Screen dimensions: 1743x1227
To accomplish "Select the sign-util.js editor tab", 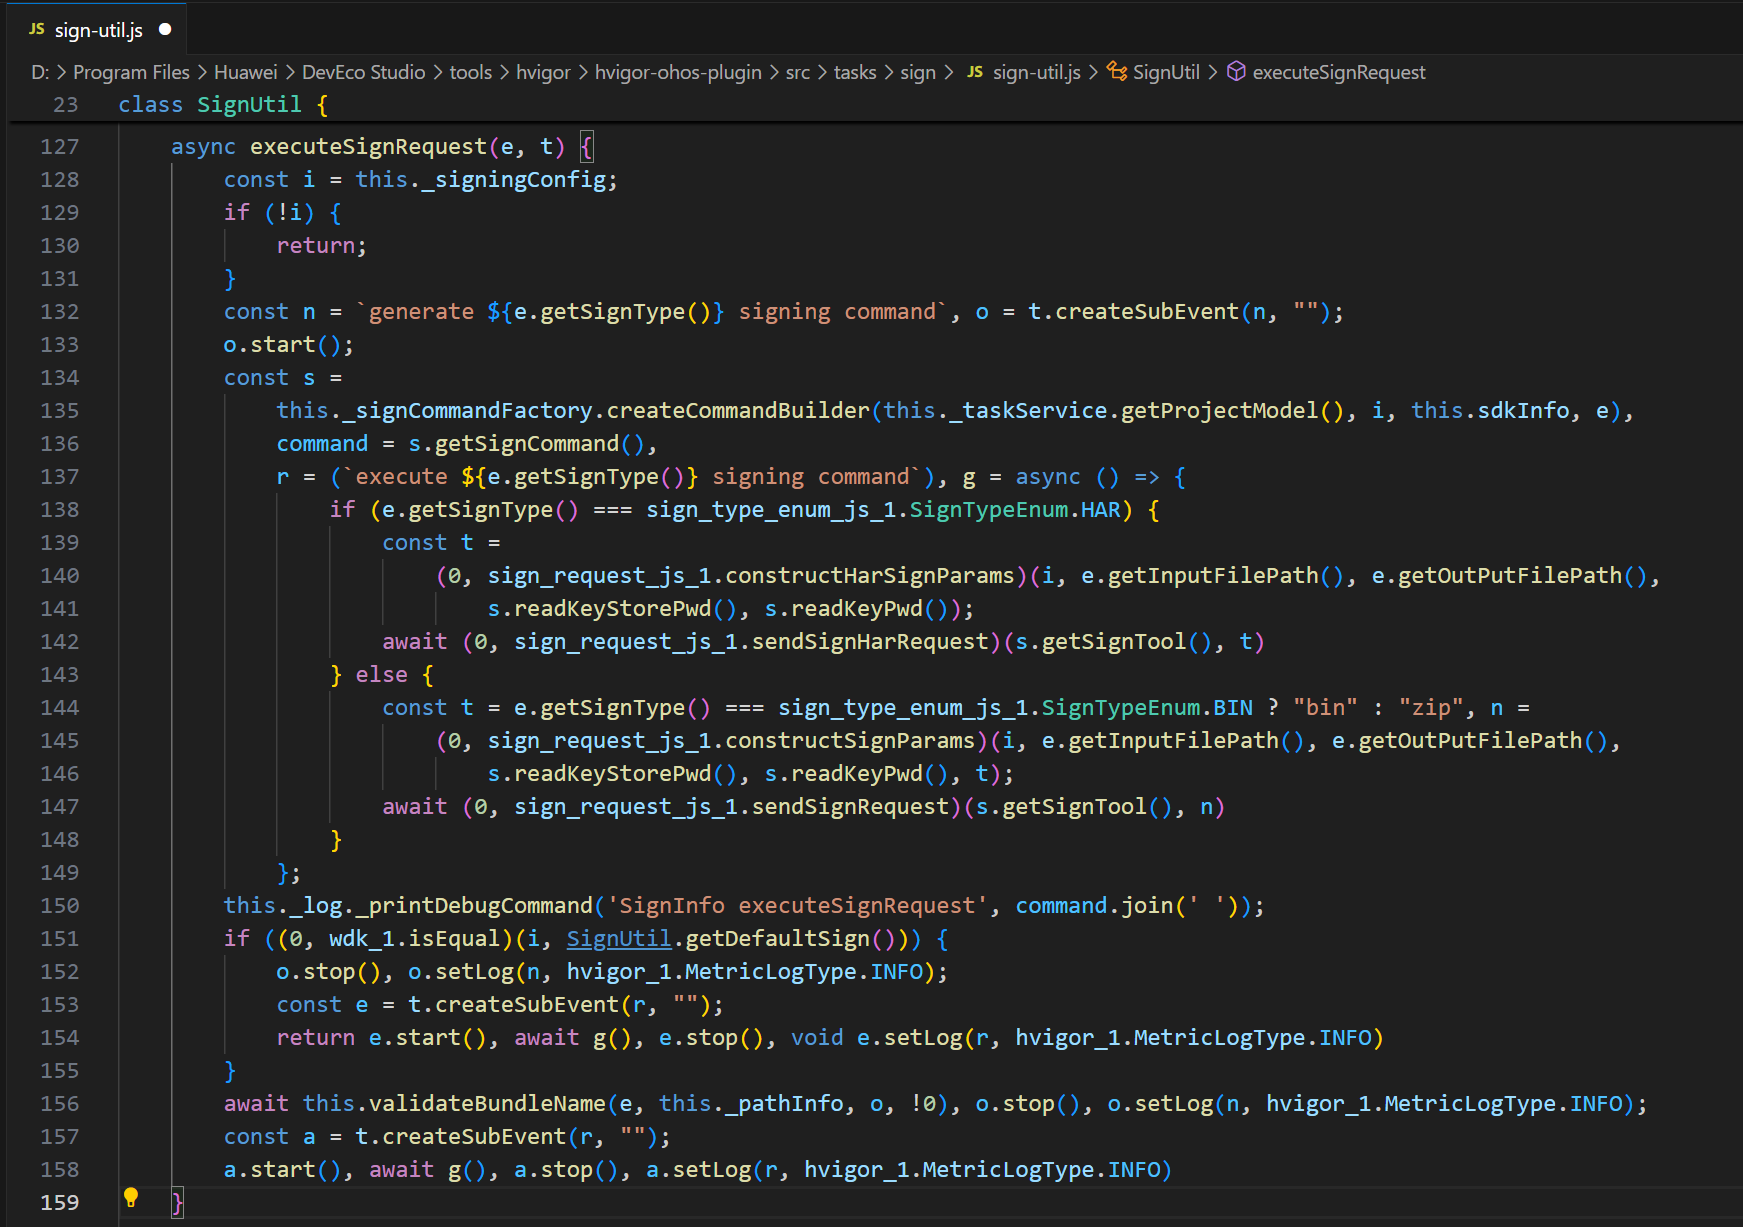I will tap(98, 30).
